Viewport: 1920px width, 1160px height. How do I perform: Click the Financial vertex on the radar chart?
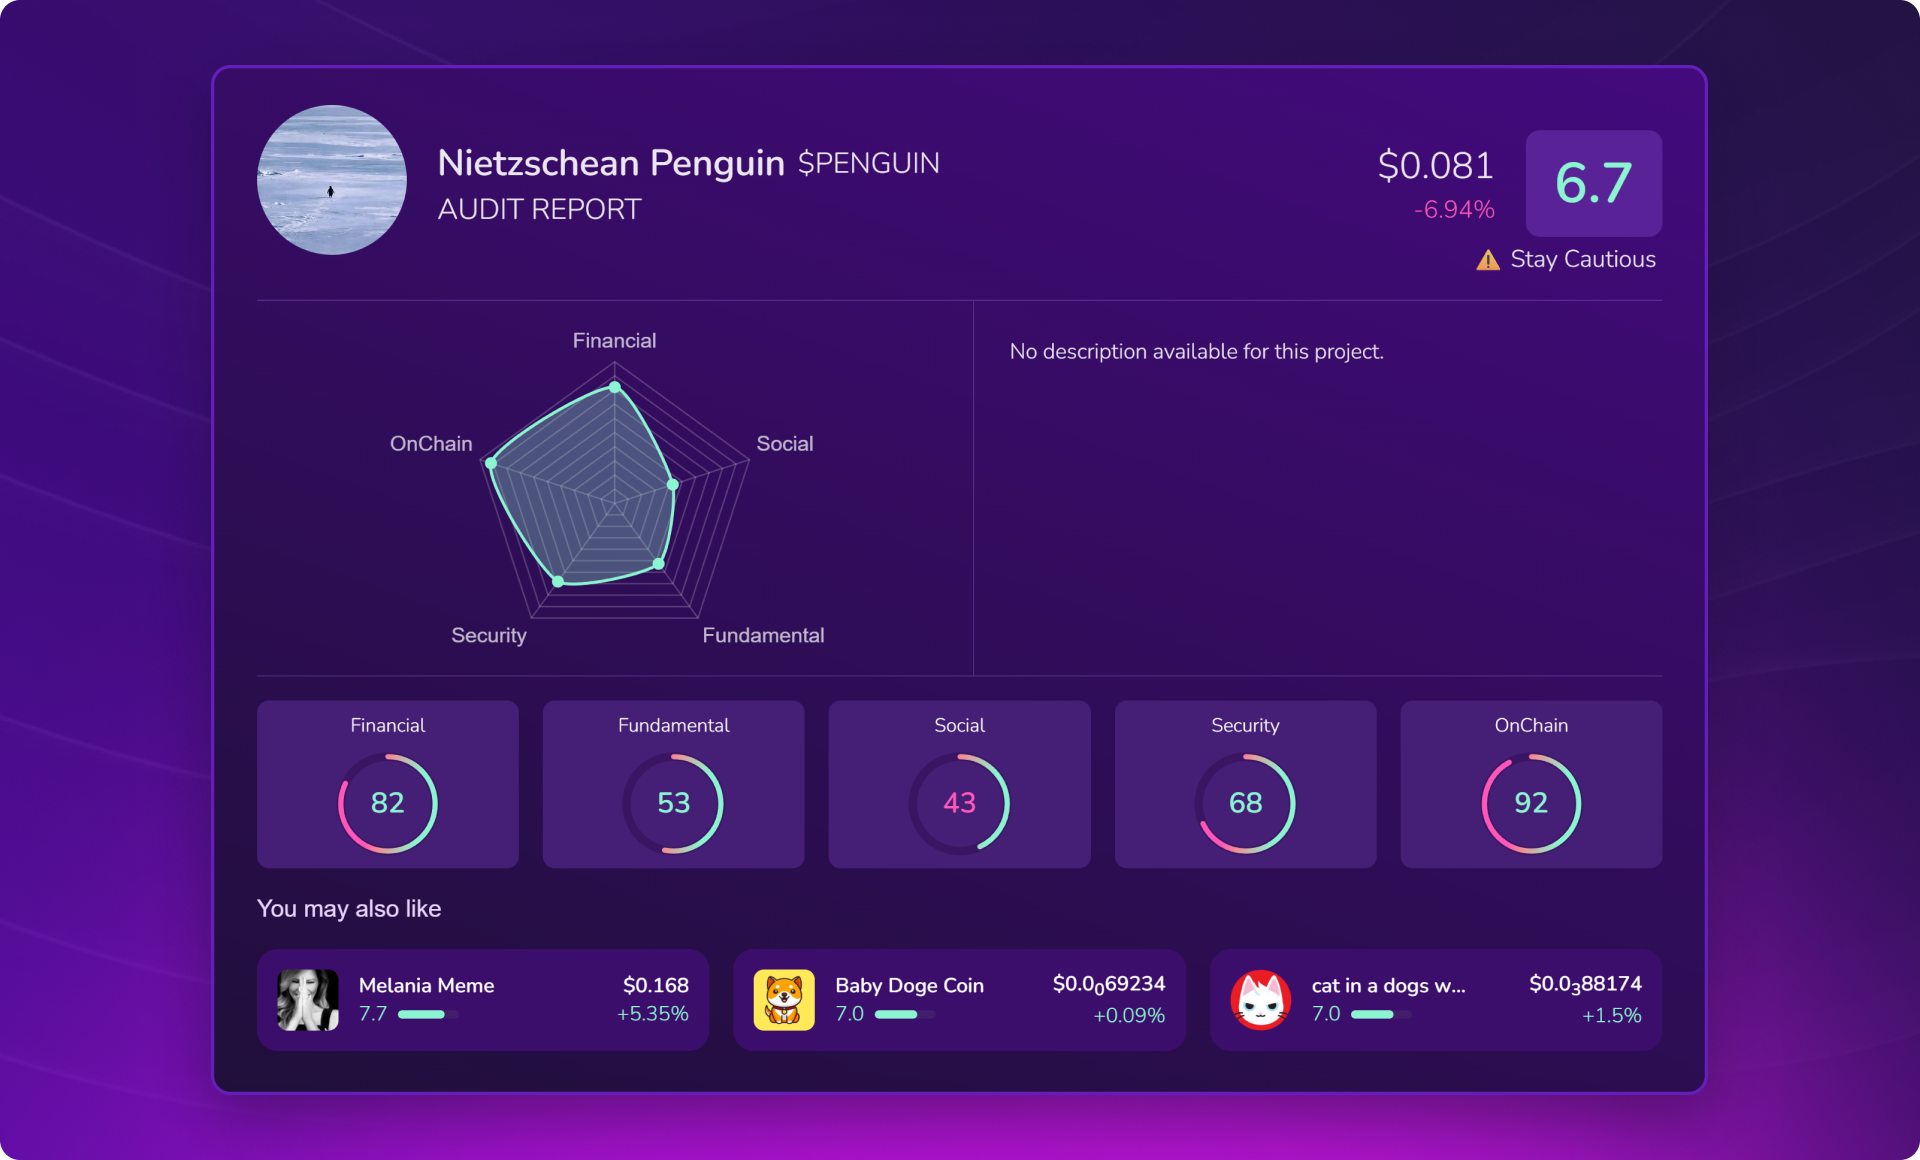coord(615,387)
